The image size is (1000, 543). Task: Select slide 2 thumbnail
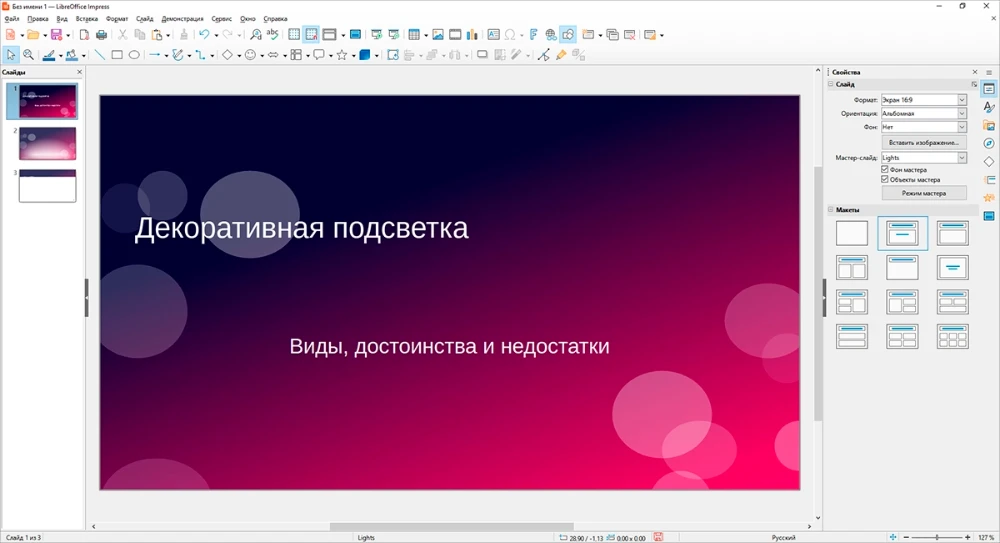[47, 143]
